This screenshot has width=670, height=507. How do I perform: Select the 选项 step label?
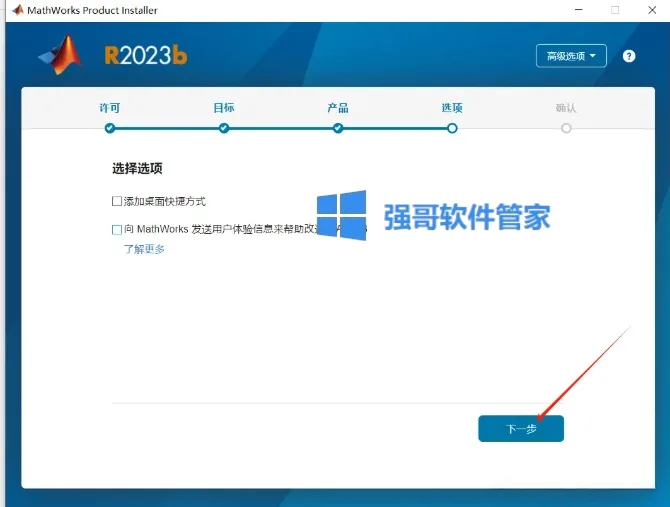452,108
